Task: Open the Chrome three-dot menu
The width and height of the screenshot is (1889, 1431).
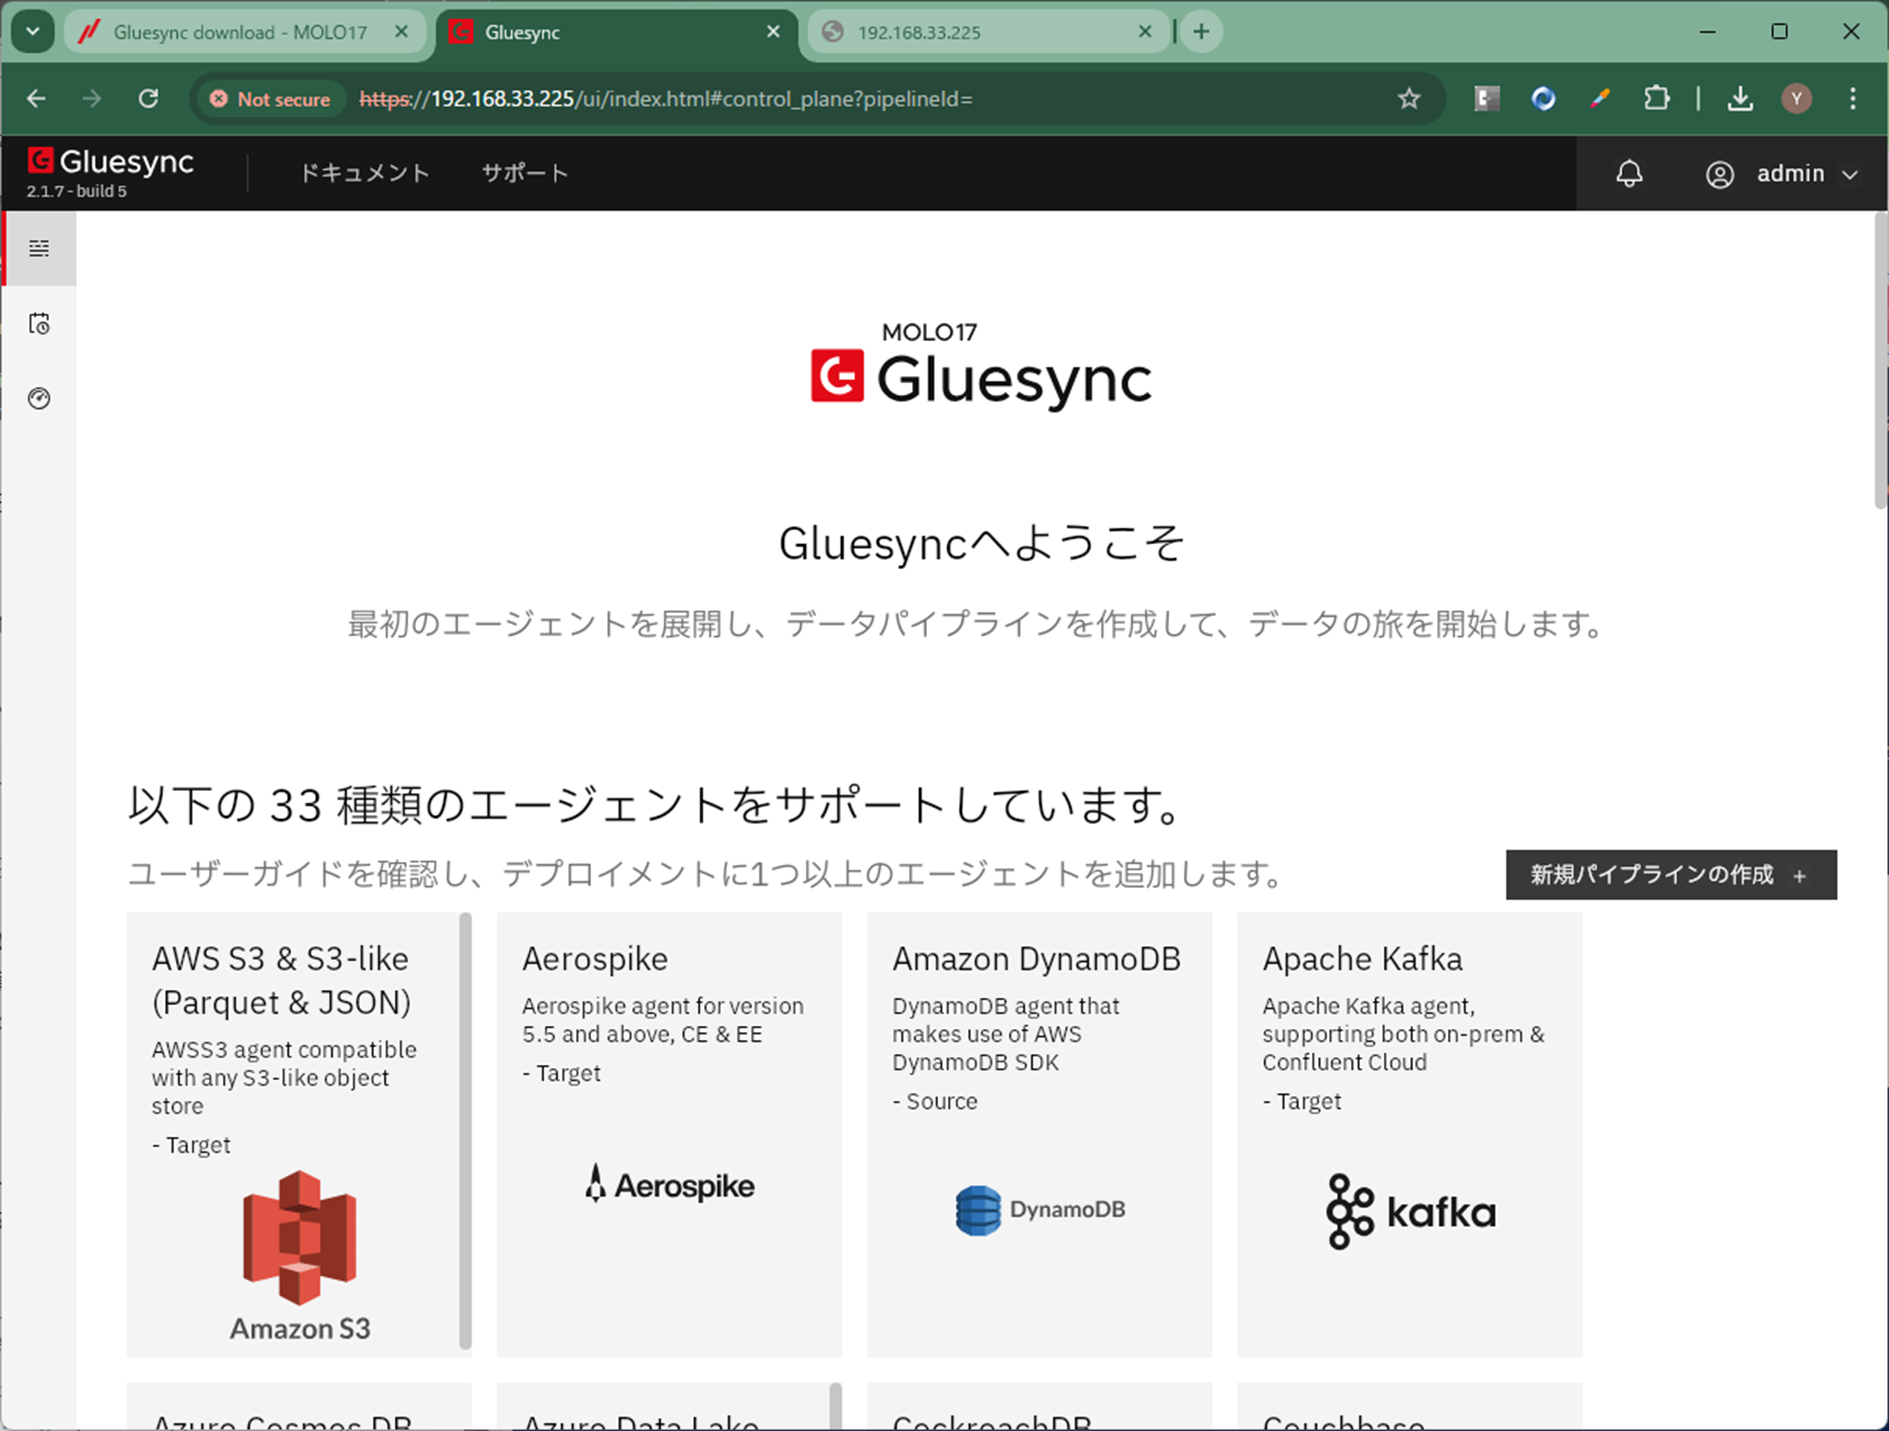Action: coord(1853,99)
